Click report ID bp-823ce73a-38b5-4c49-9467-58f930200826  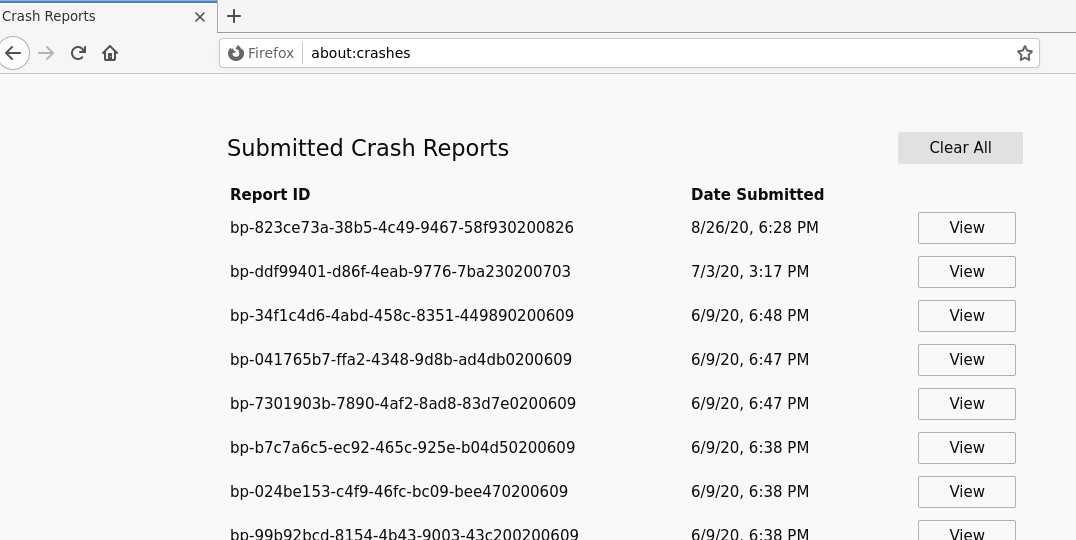pos(401,228)
